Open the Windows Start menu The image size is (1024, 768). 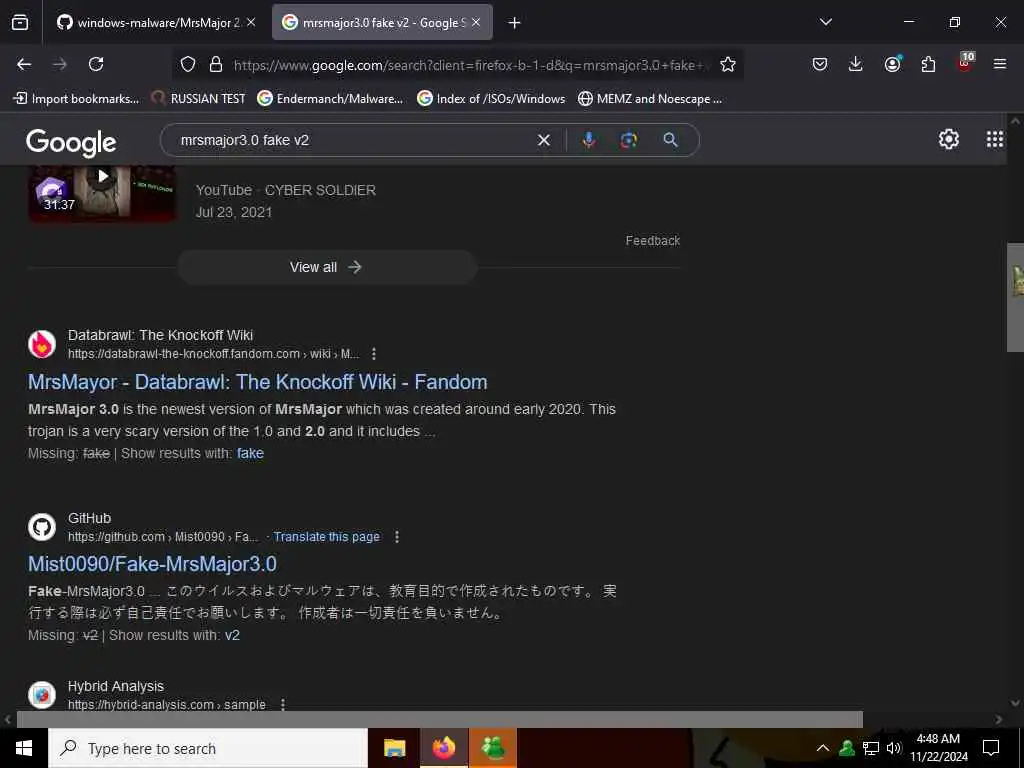coord(24,748)
